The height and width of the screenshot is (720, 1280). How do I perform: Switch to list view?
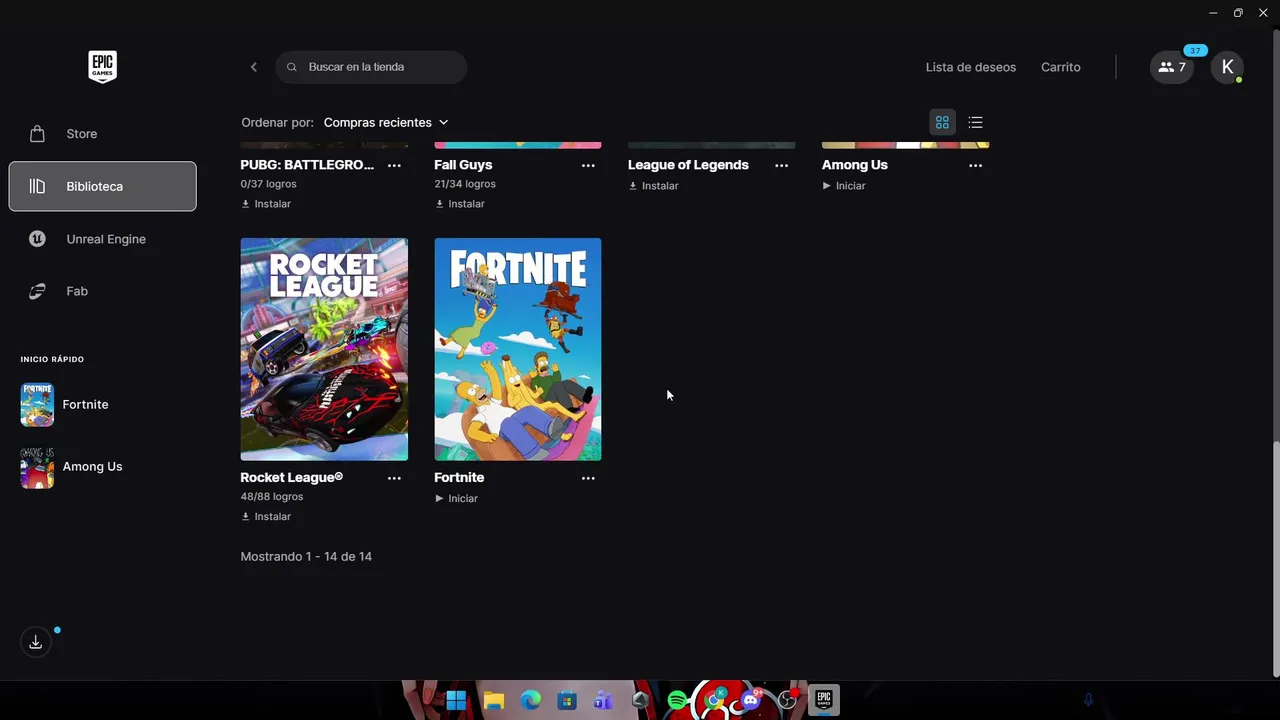click(976, 122)
